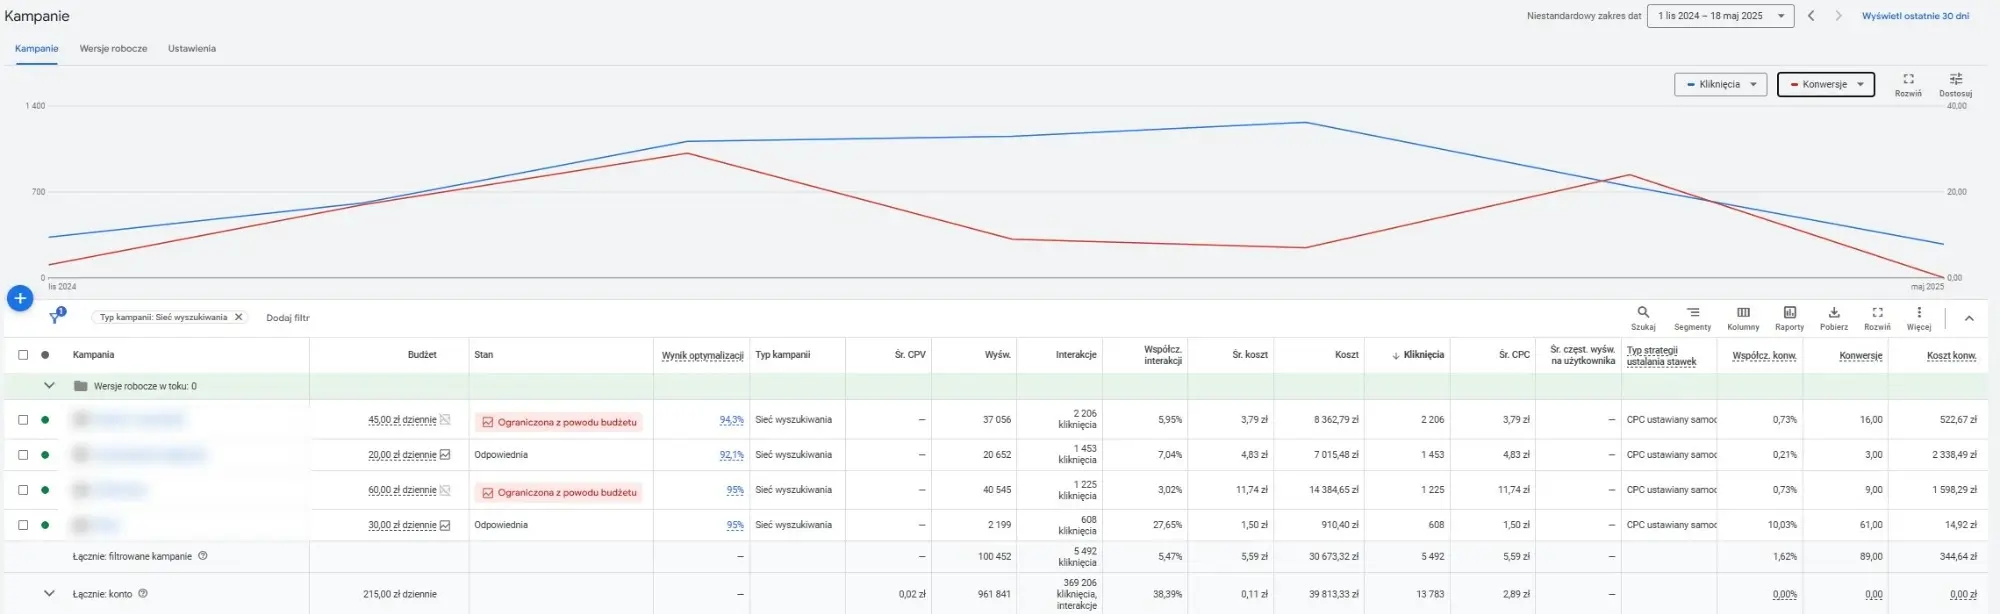Sort by the Budżet column header
This screenshot has width=2000, height=614.
point(422,355)
